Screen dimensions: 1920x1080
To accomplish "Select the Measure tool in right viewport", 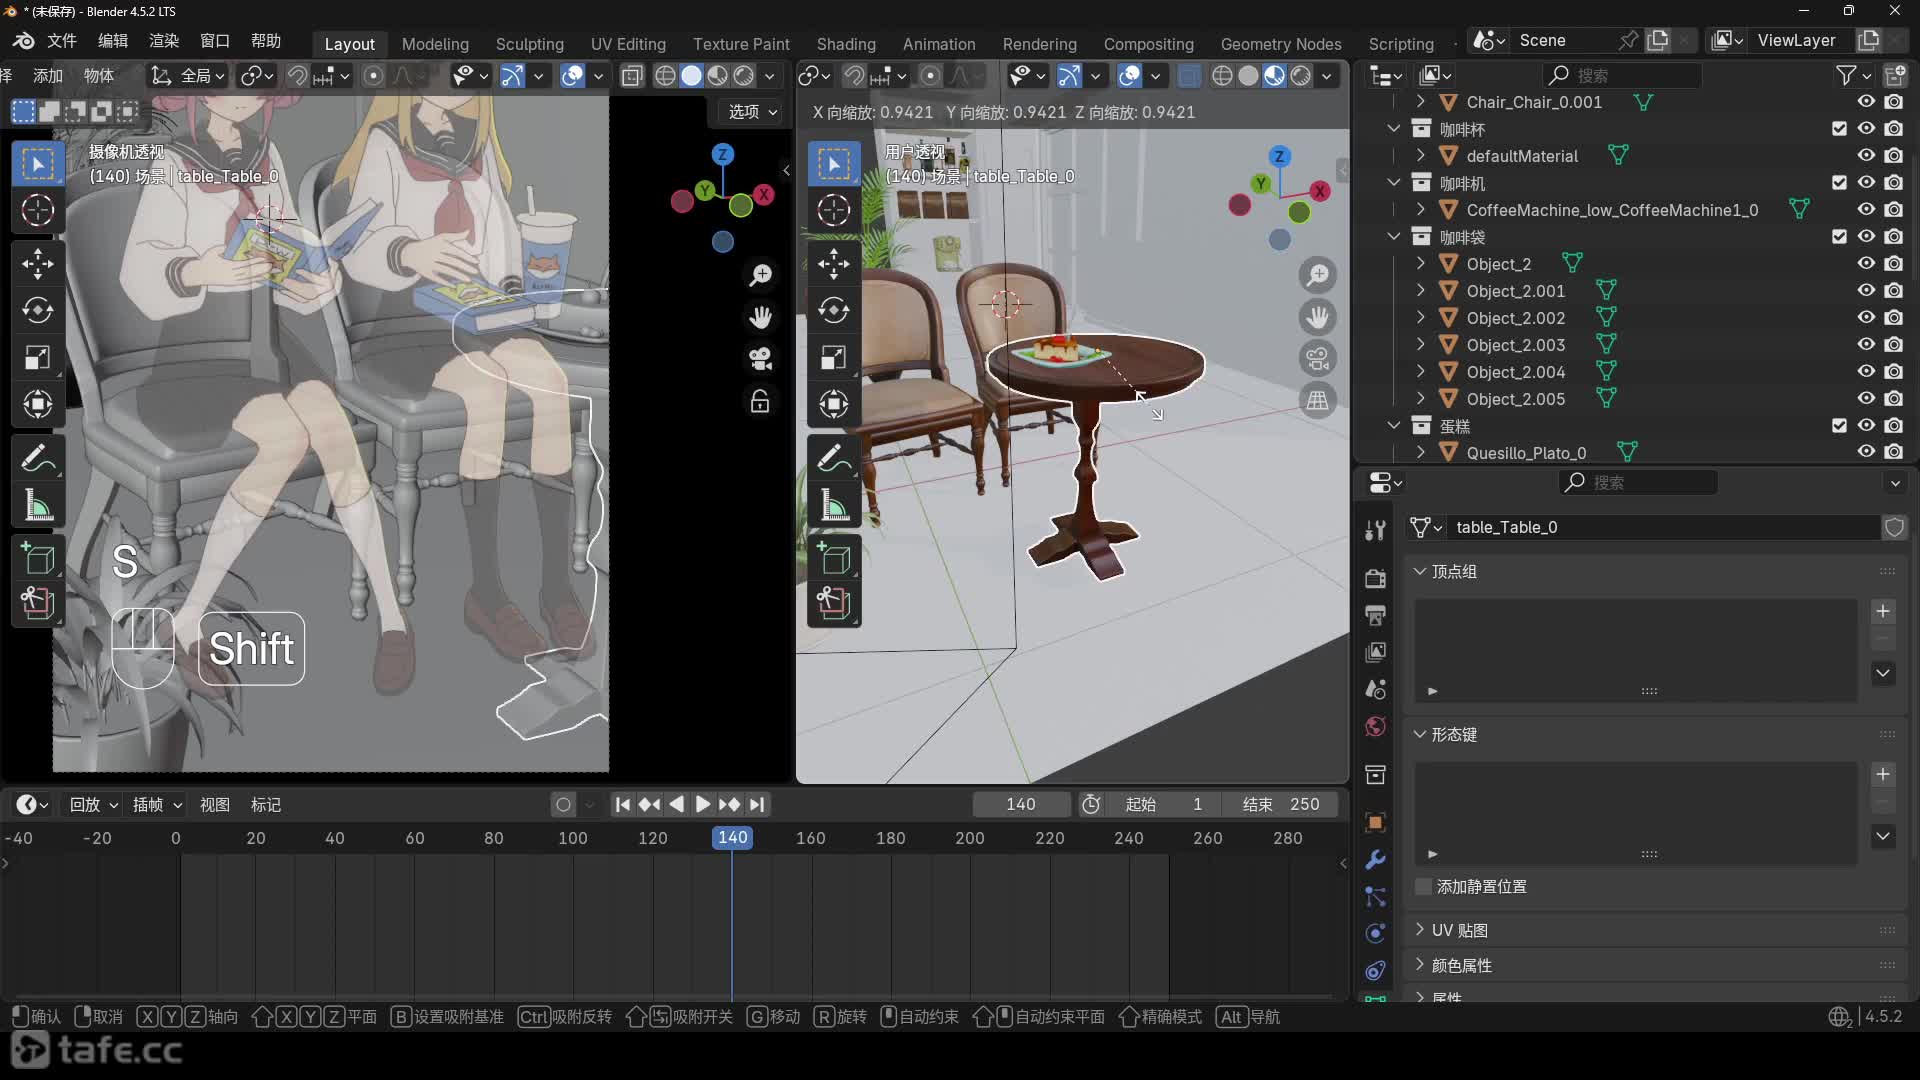I will click(833, 506).
